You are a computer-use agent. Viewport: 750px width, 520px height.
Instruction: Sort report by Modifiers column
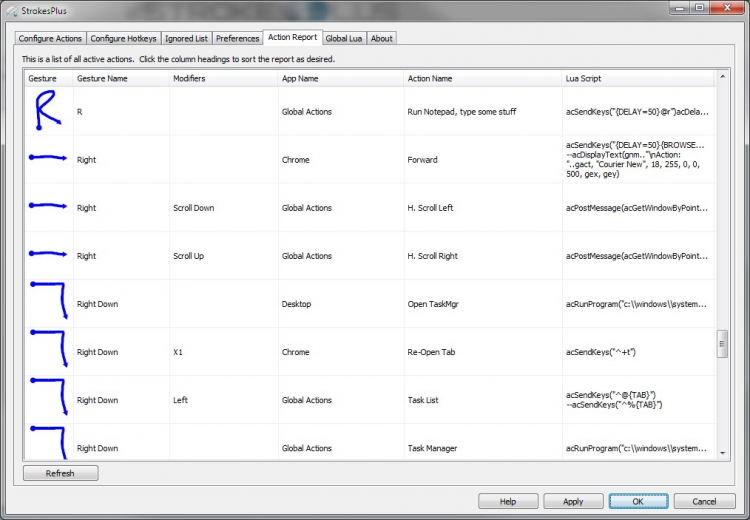[223, 78]
